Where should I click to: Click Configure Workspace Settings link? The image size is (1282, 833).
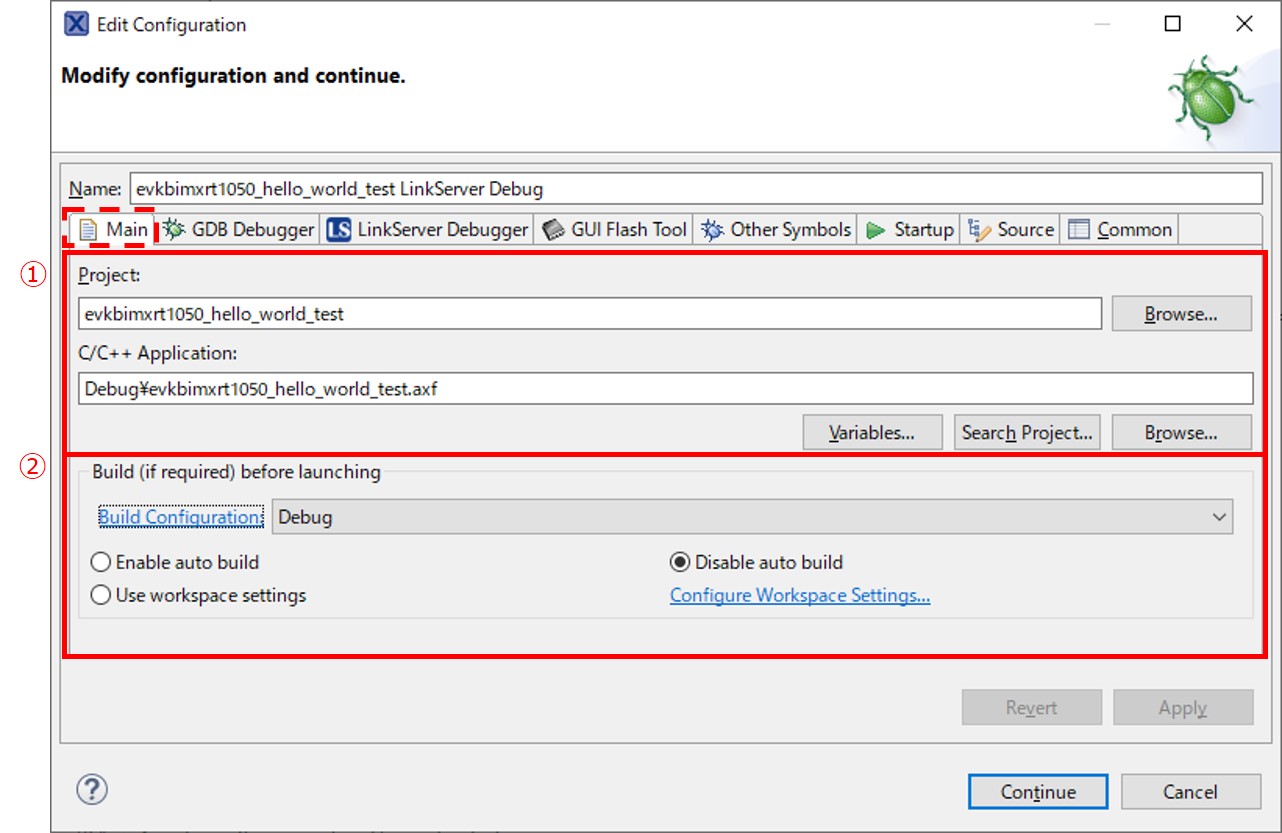800,595
